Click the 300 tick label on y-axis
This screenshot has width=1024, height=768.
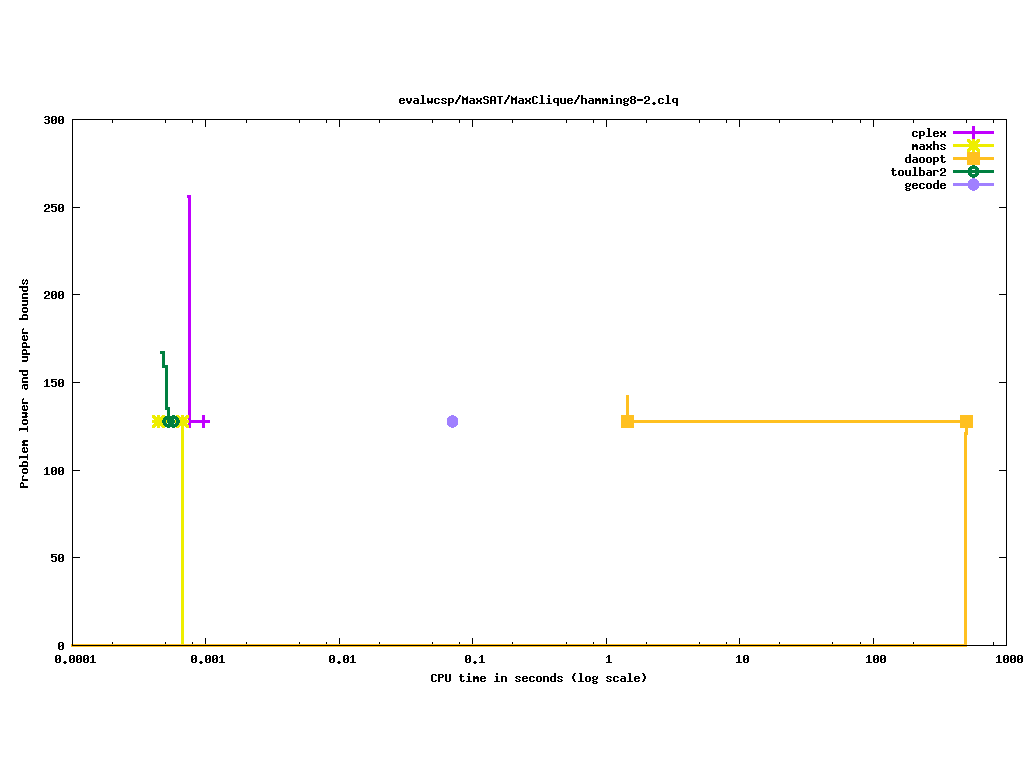pyautogui.click(x=54, y=120)
